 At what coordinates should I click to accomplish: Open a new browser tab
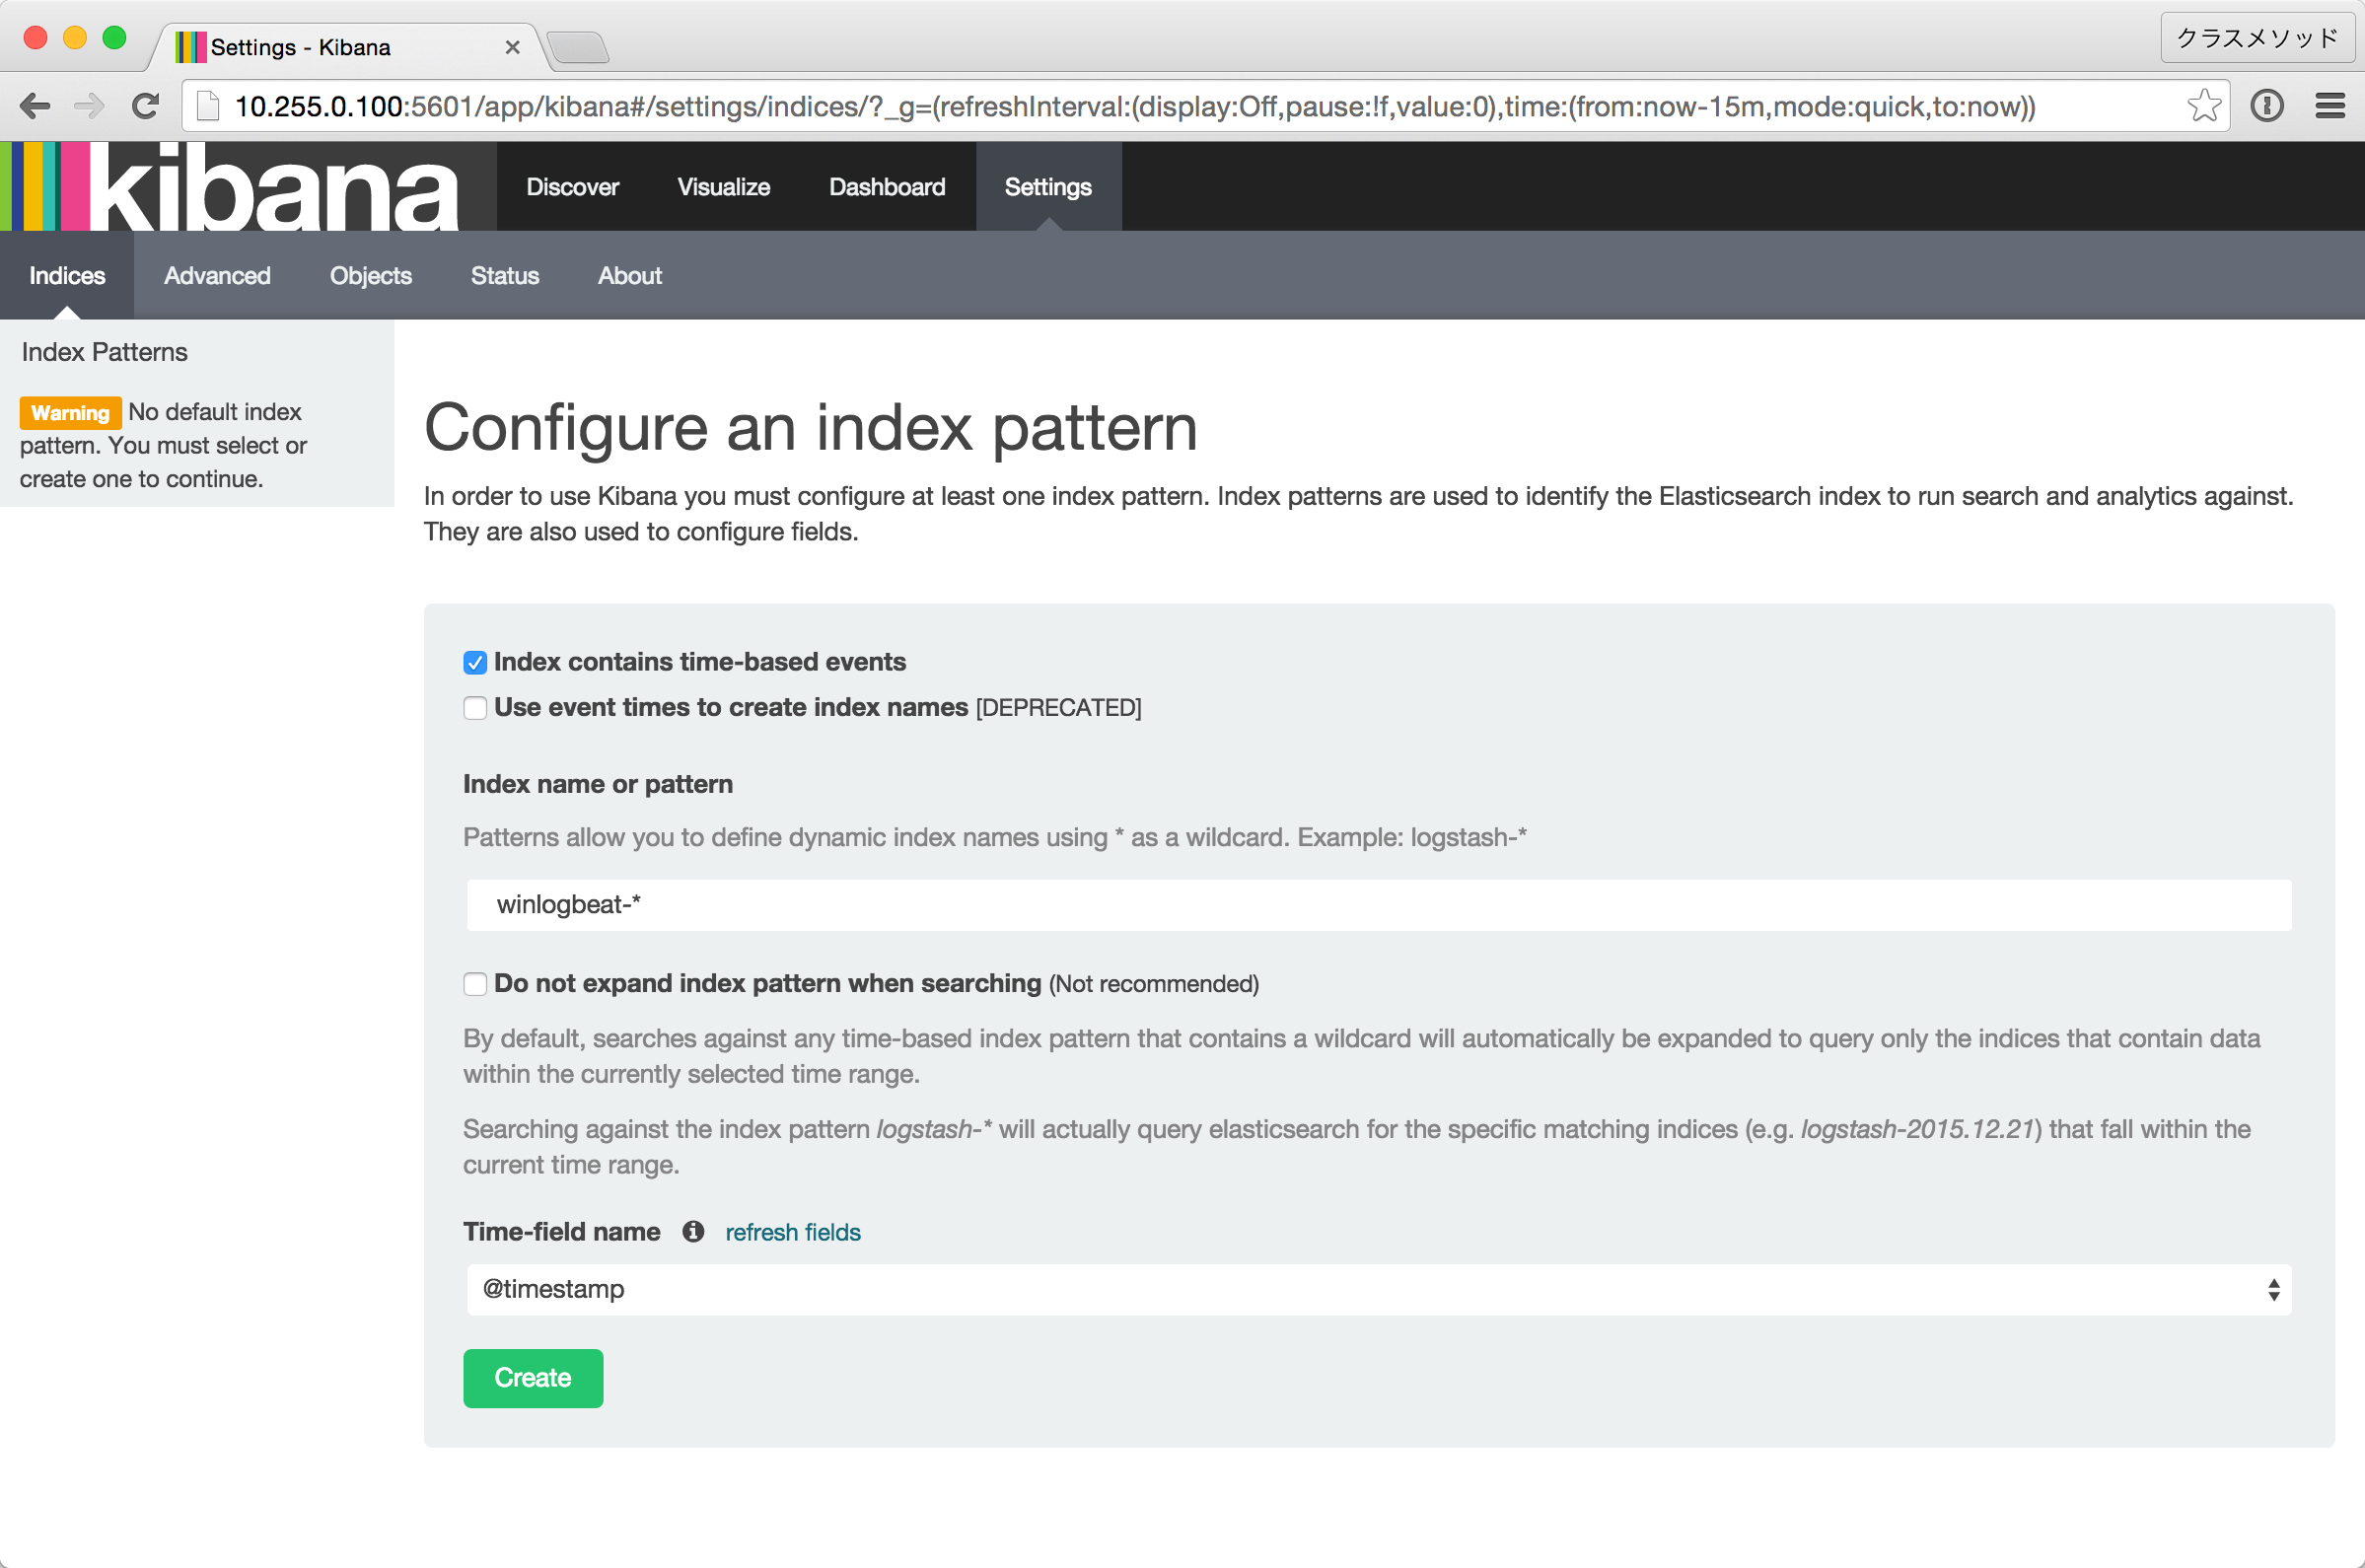point(578,48)
